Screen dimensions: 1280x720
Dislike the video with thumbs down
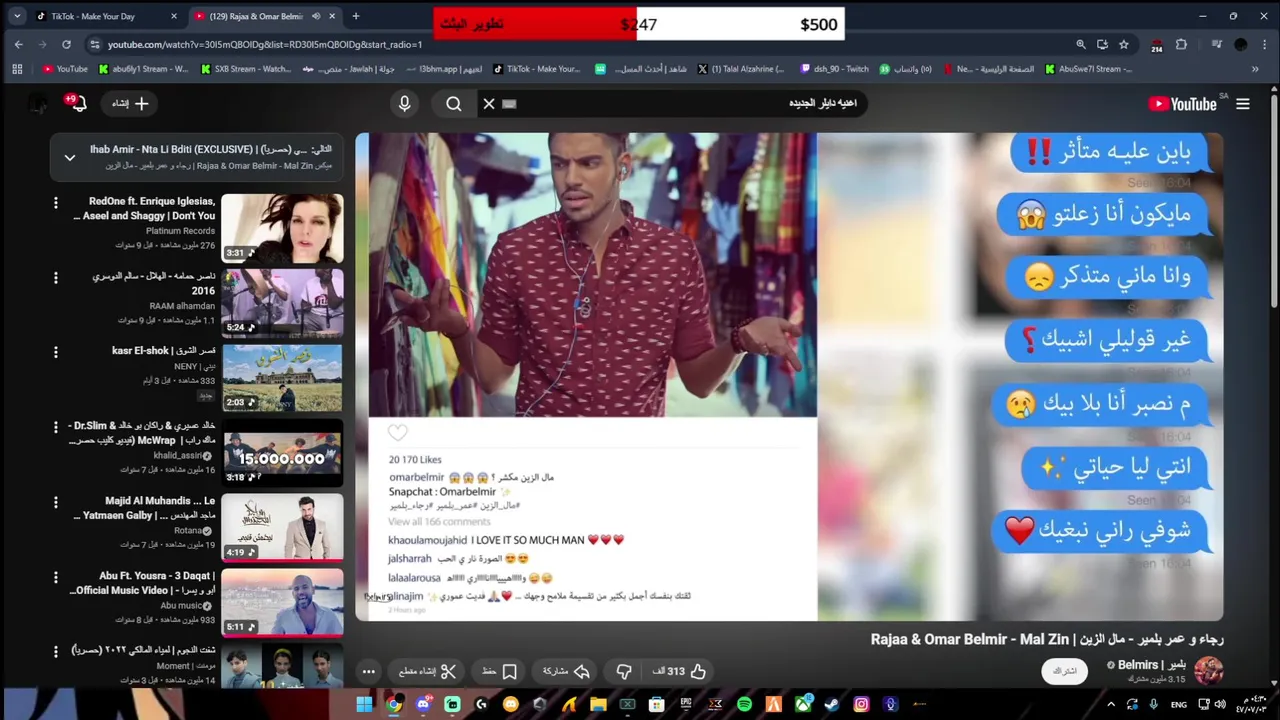click(624, 671)
